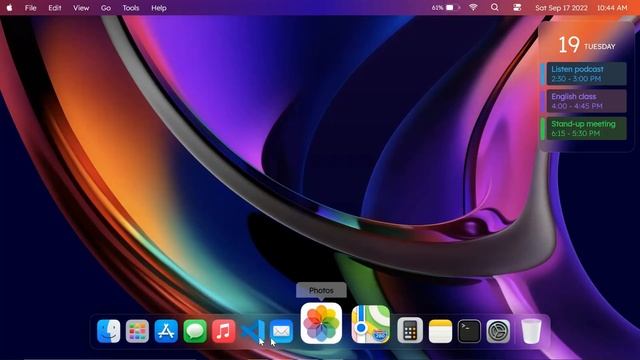Open the Edit menu
Image resolution: width=640 pixels, height=360 pixels.
(x=55, y=8)
